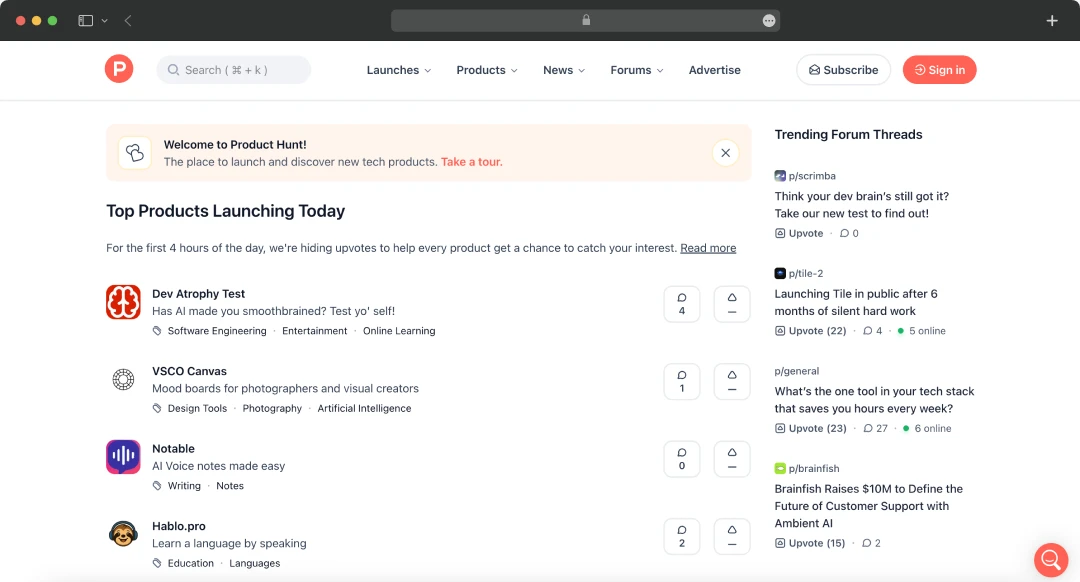Open comments for VSCO Canvas
The image size is (1080, 582).
682,382
